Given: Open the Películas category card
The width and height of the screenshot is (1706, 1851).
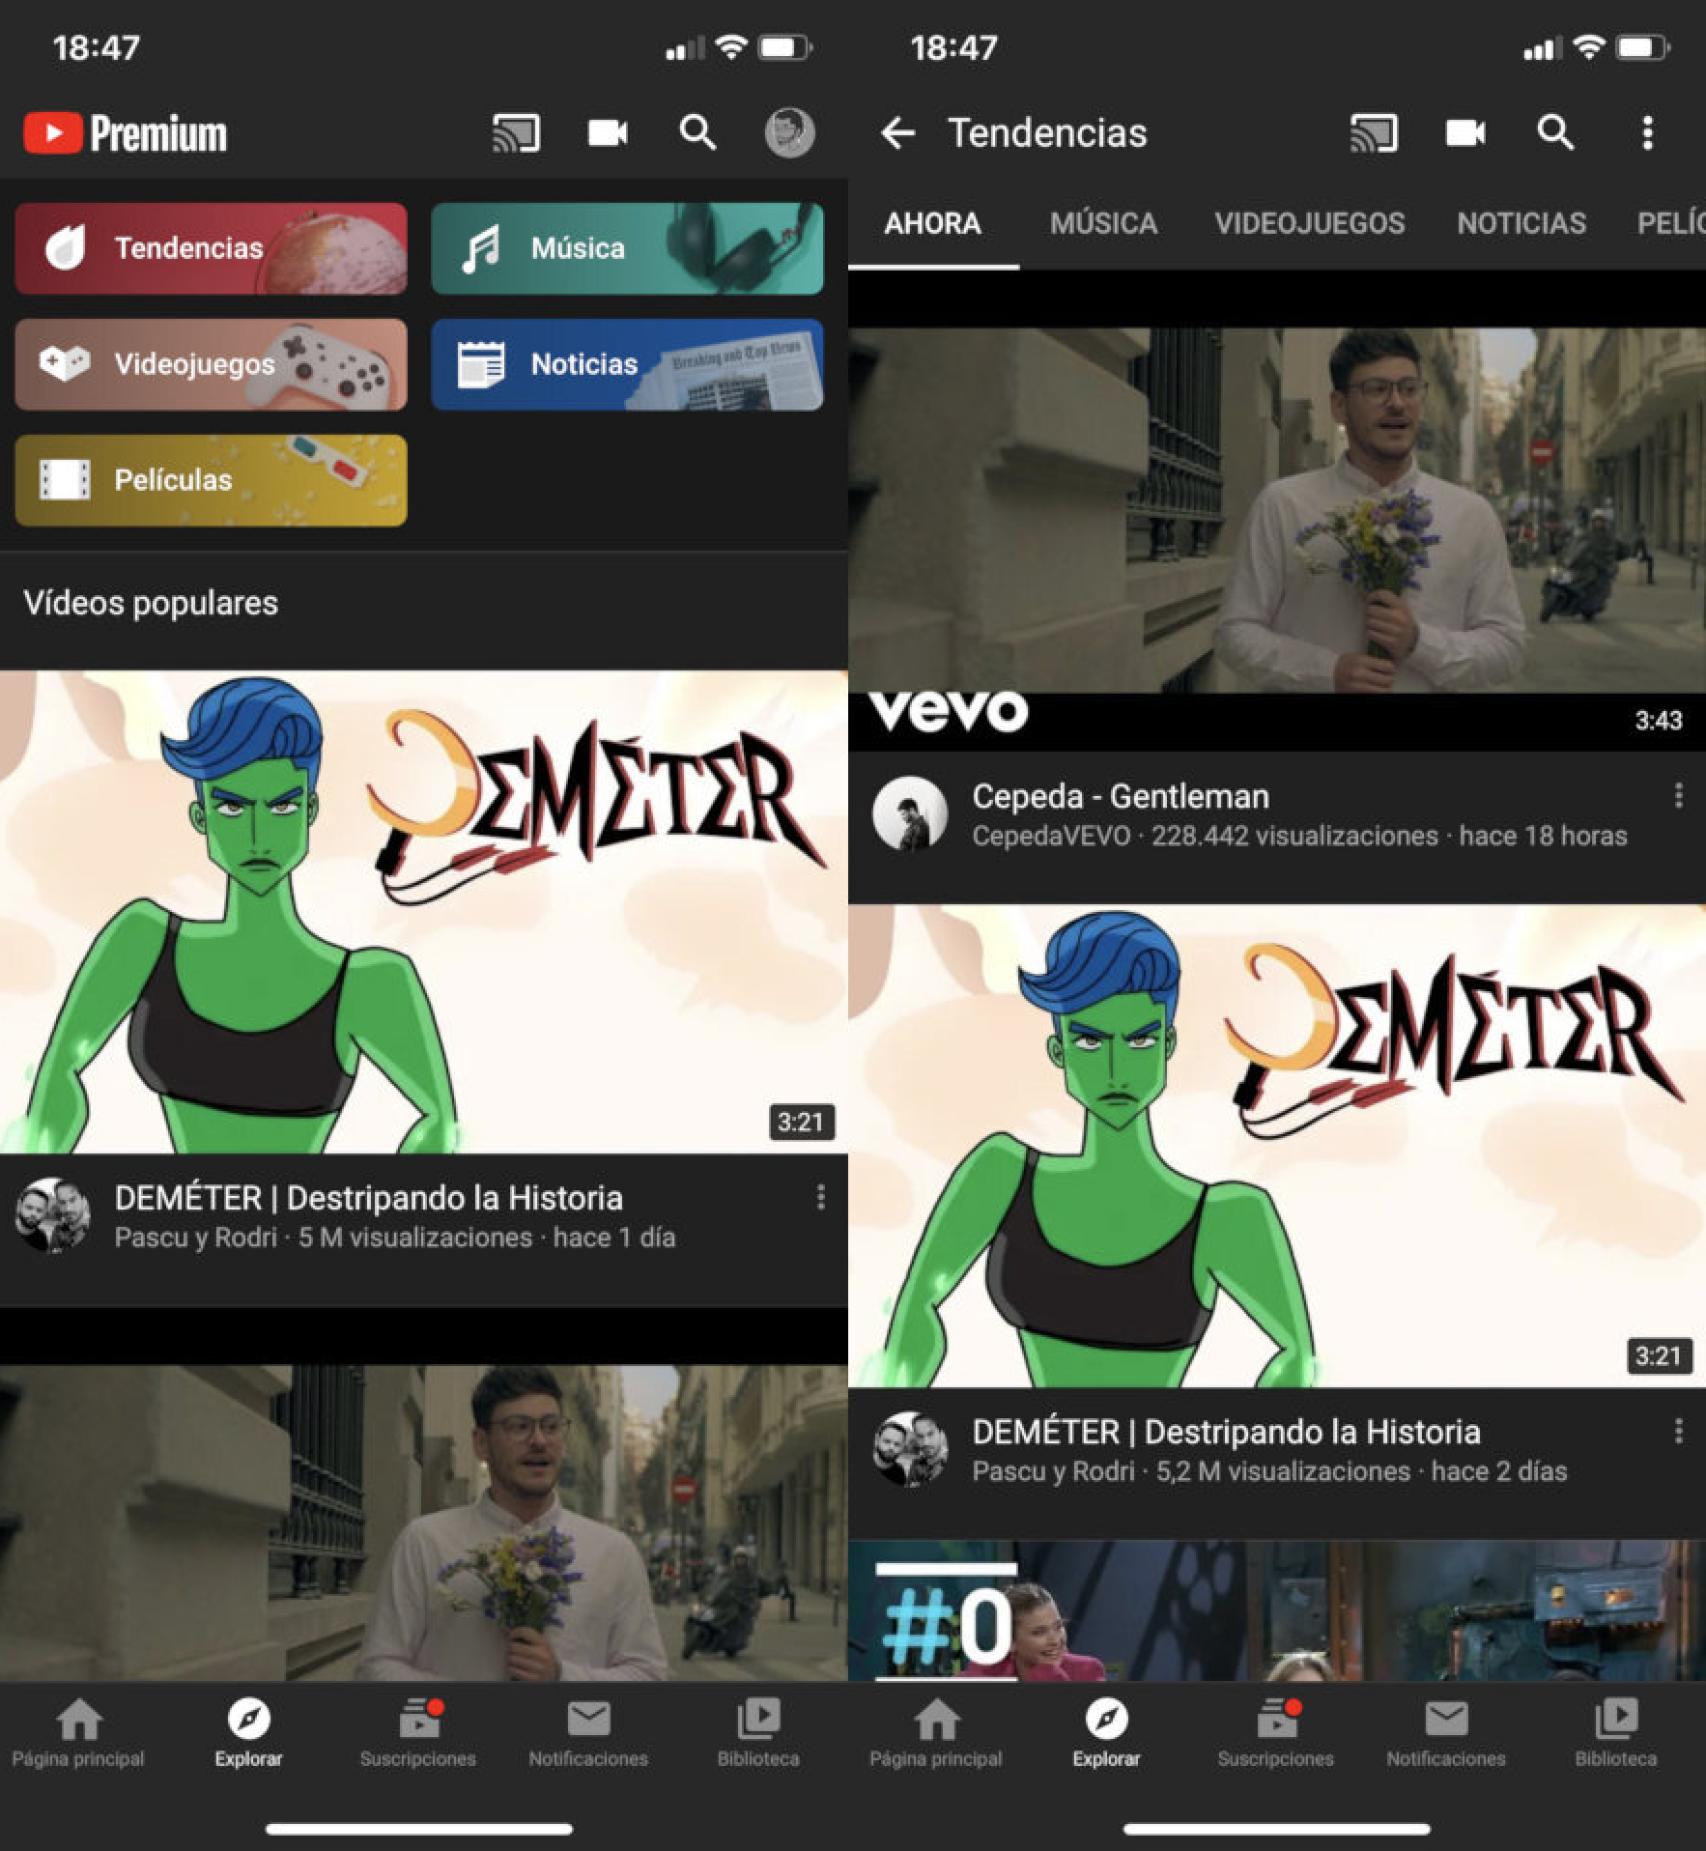Looking at the screenshot, I should click(x=211, y=480).
